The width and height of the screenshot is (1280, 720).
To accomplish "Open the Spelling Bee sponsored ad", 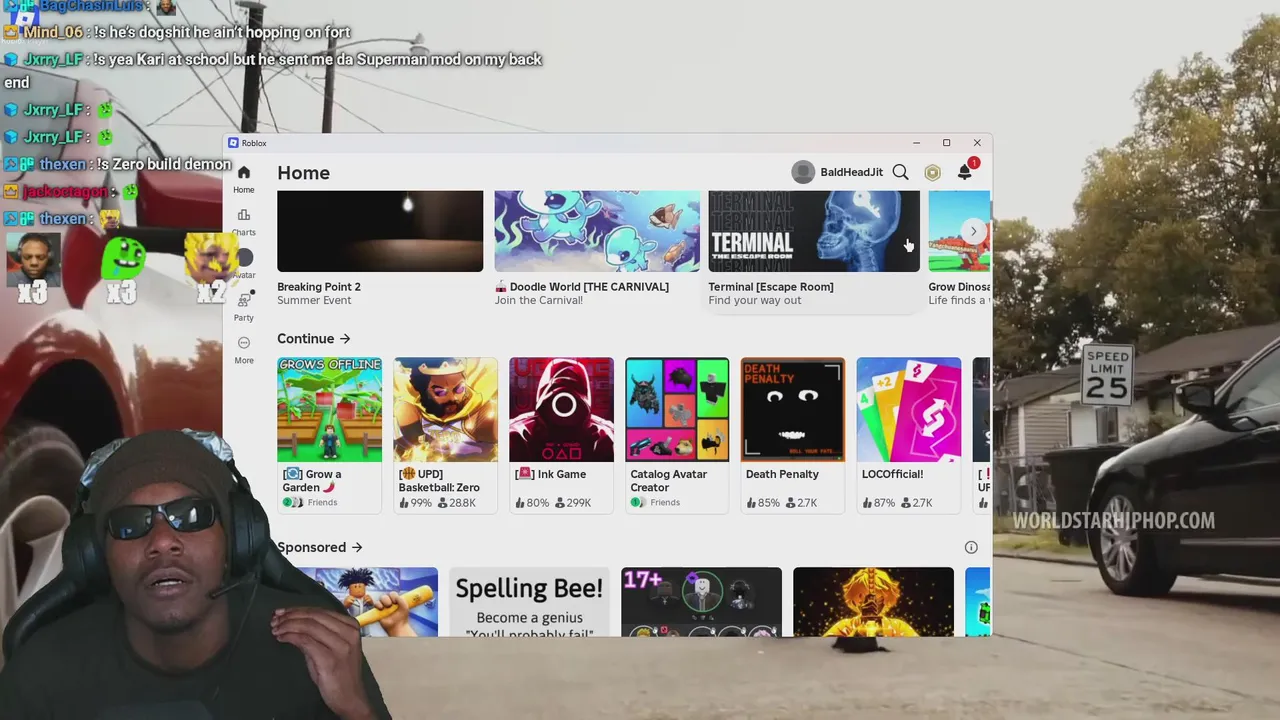I will pos(529,602).
